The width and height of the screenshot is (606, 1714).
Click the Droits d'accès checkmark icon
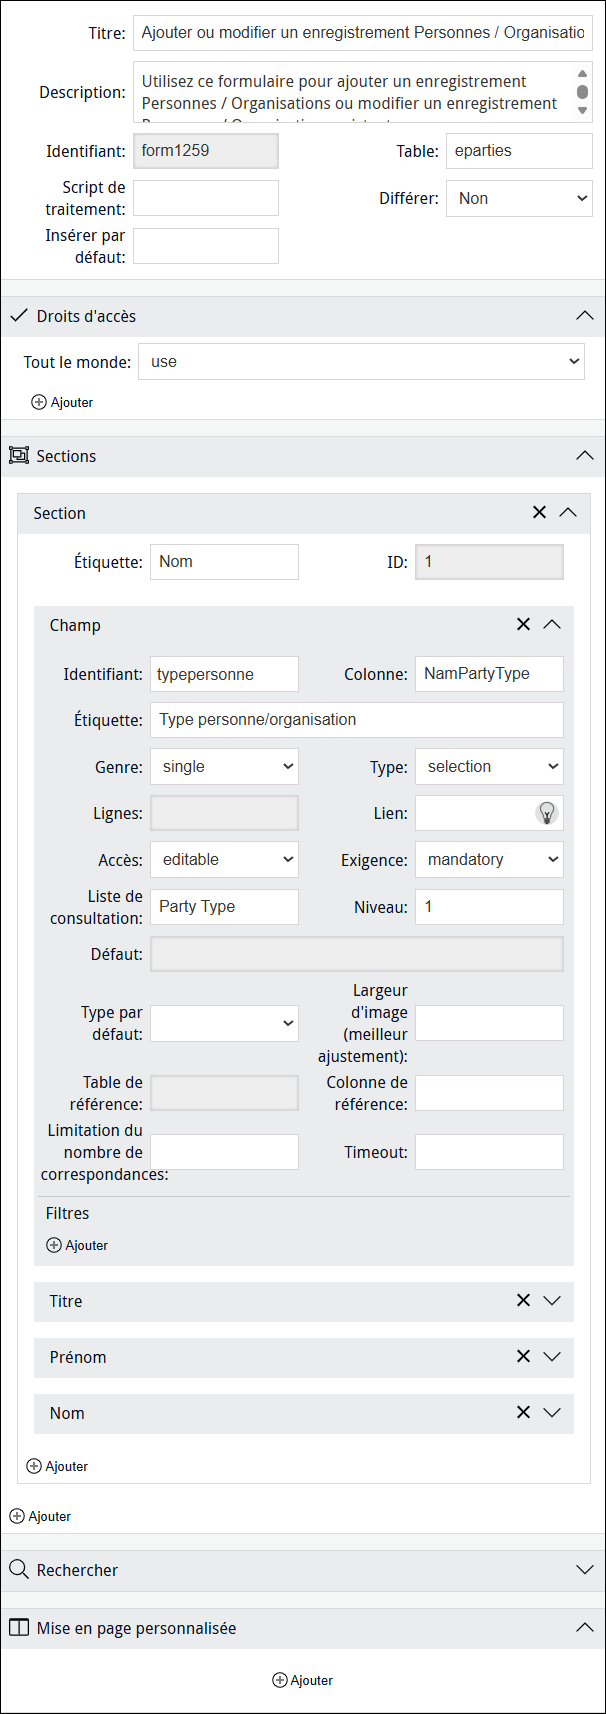(x=19, y=316)
